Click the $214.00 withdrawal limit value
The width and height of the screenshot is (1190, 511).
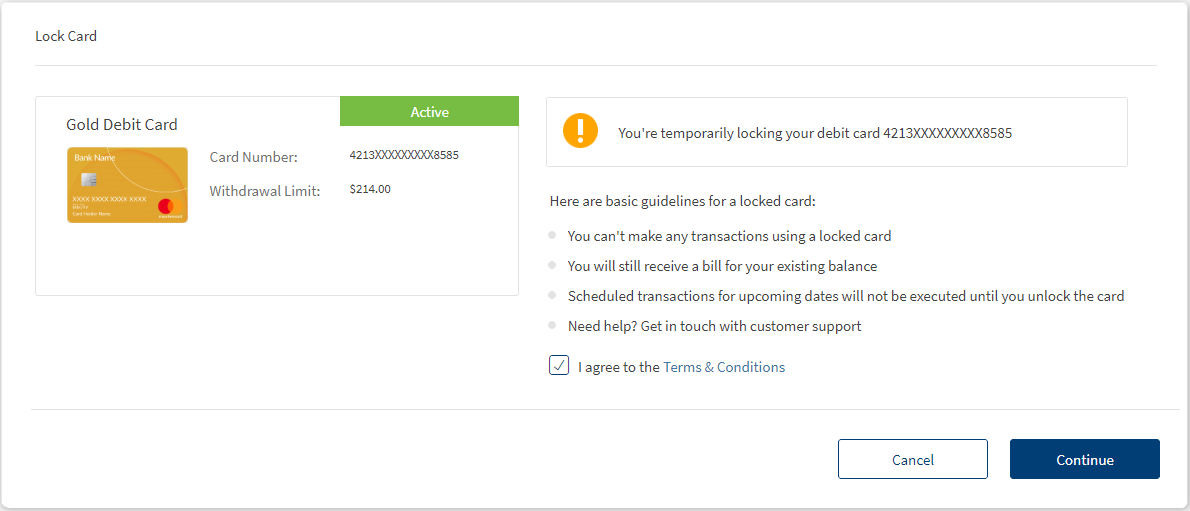point(370,188)
